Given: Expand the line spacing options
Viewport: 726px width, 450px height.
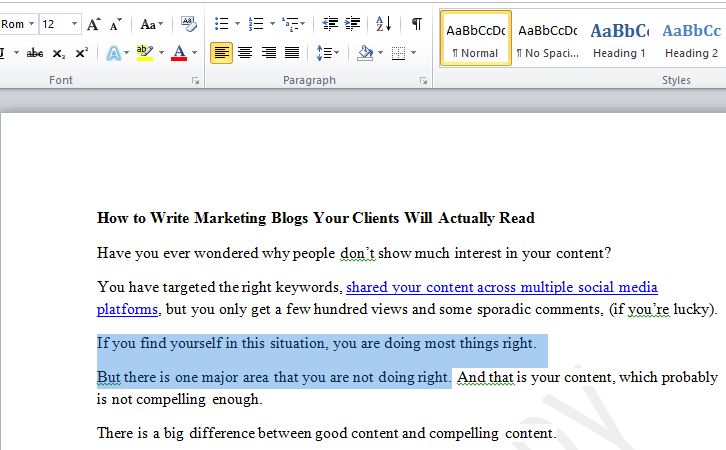Looking at the screenshot, I should pos(327,53).
